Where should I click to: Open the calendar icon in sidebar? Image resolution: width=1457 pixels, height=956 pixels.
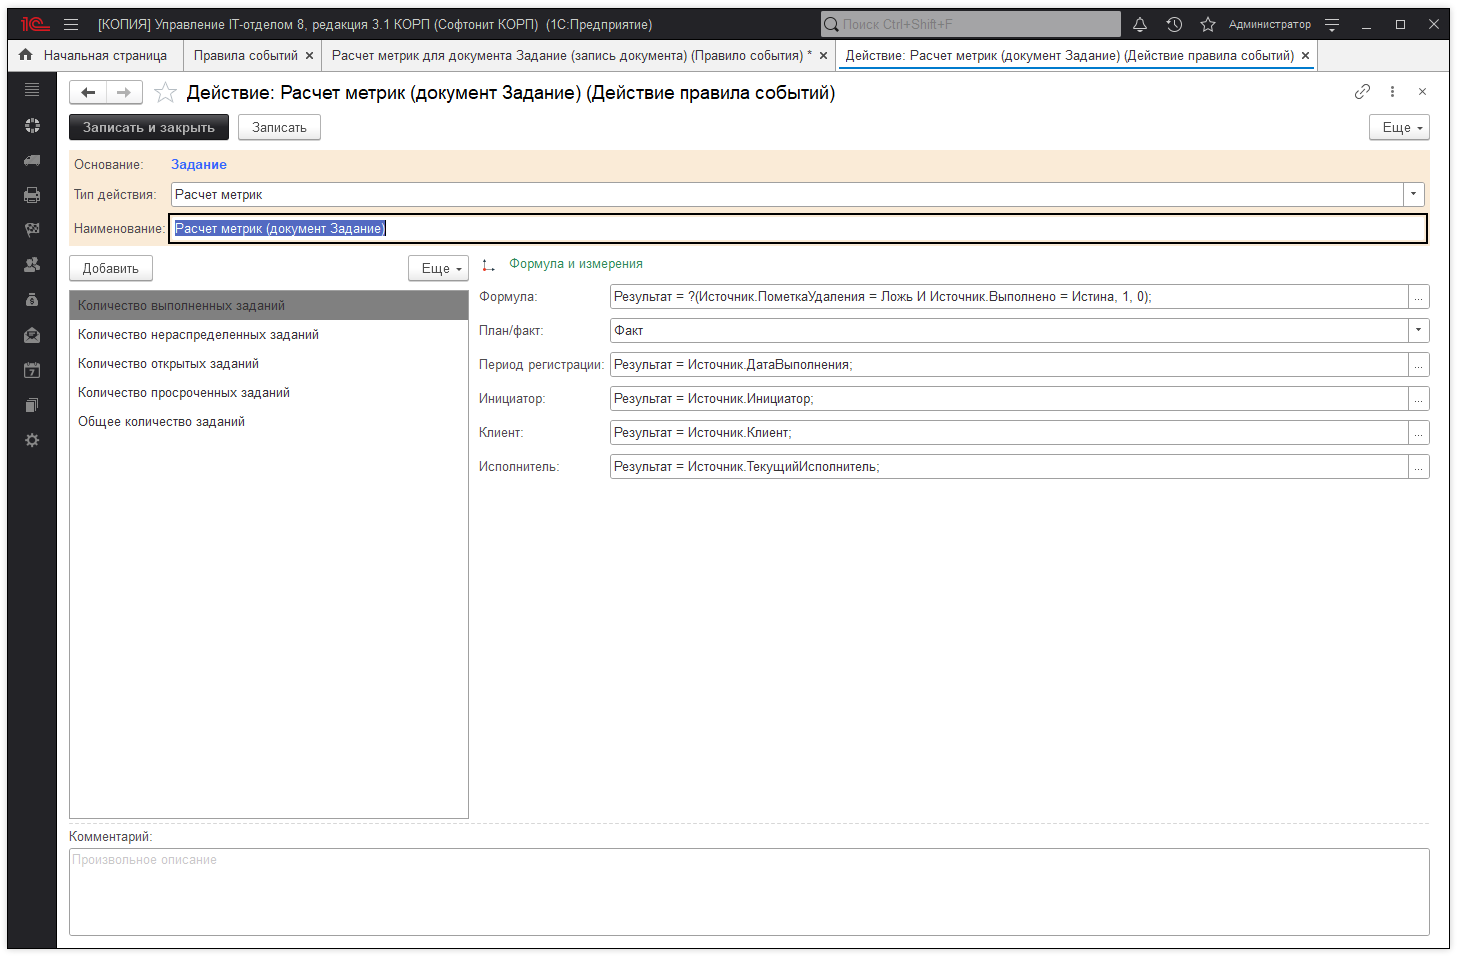(x=32, y=370)
